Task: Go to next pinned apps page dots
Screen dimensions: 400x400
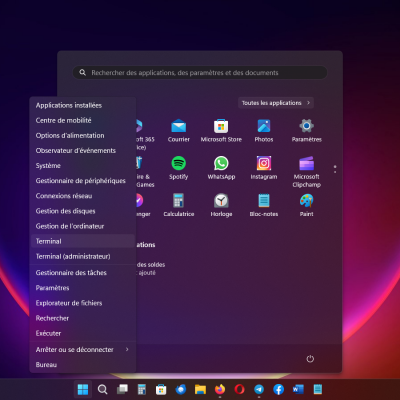Action: pyautogui.click(x=335, y=169)
